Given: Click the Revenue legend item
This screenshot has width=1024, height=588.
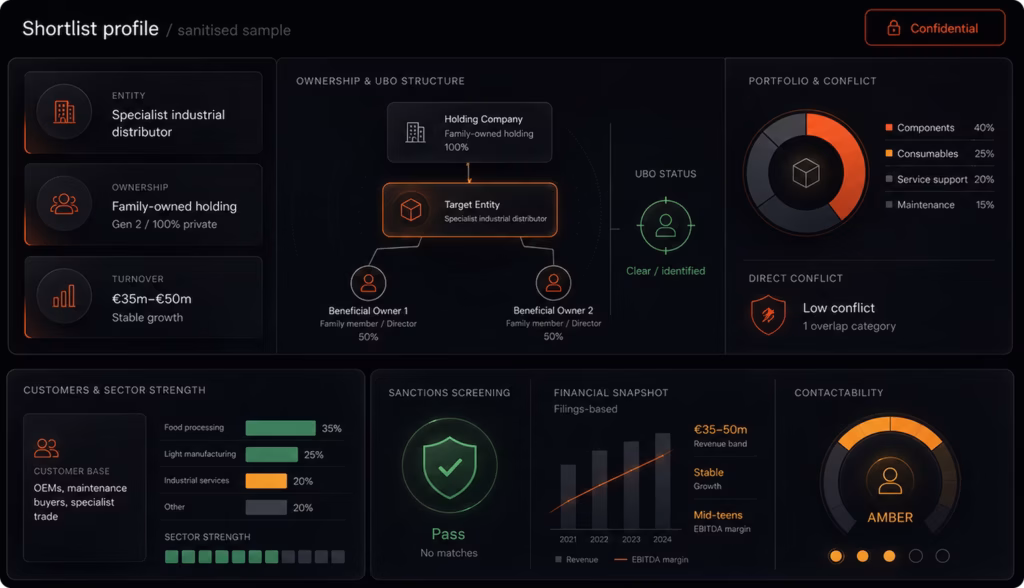Looking at the screenshot, I should [577, 559].
